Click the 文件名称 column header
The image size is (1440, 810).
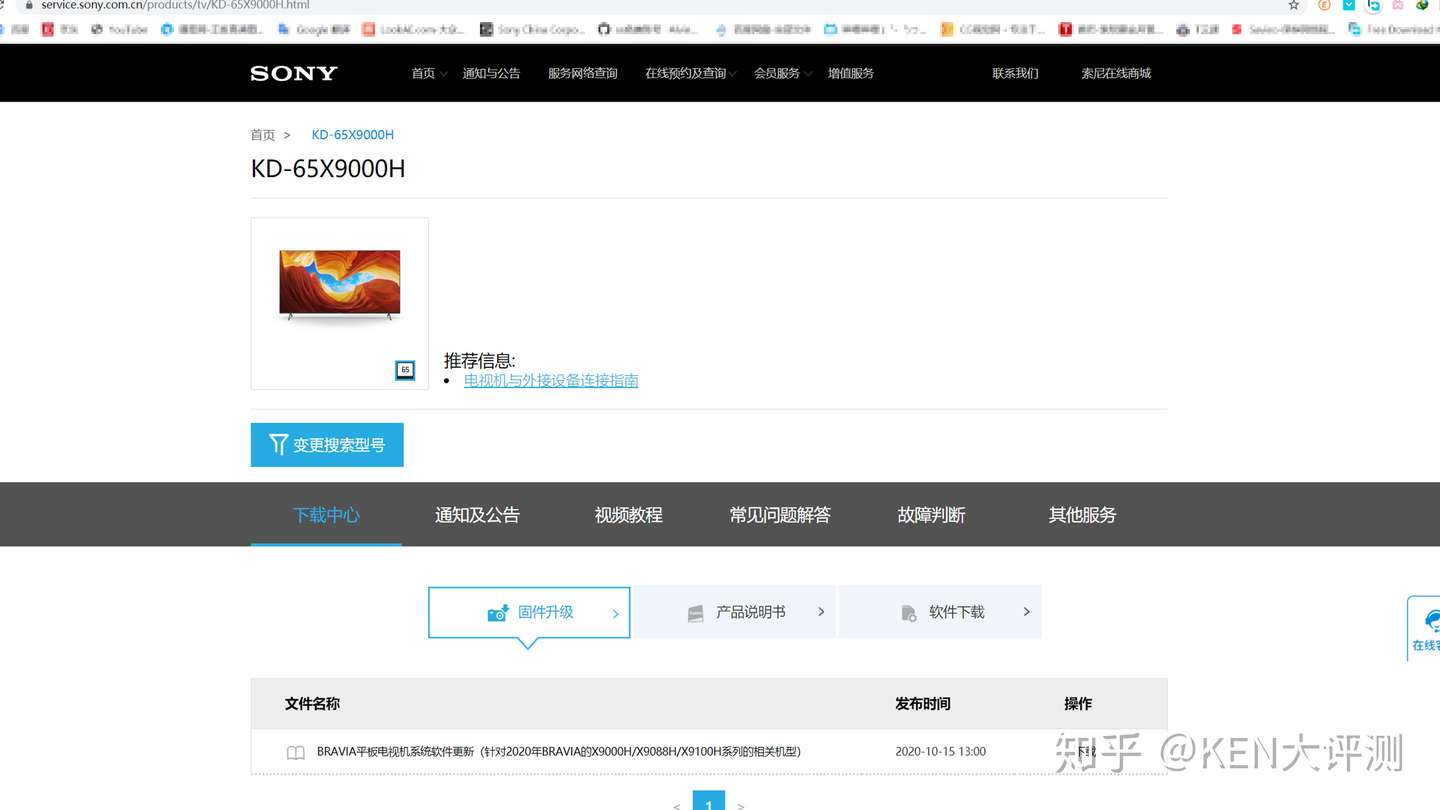[x=312, y=704]
